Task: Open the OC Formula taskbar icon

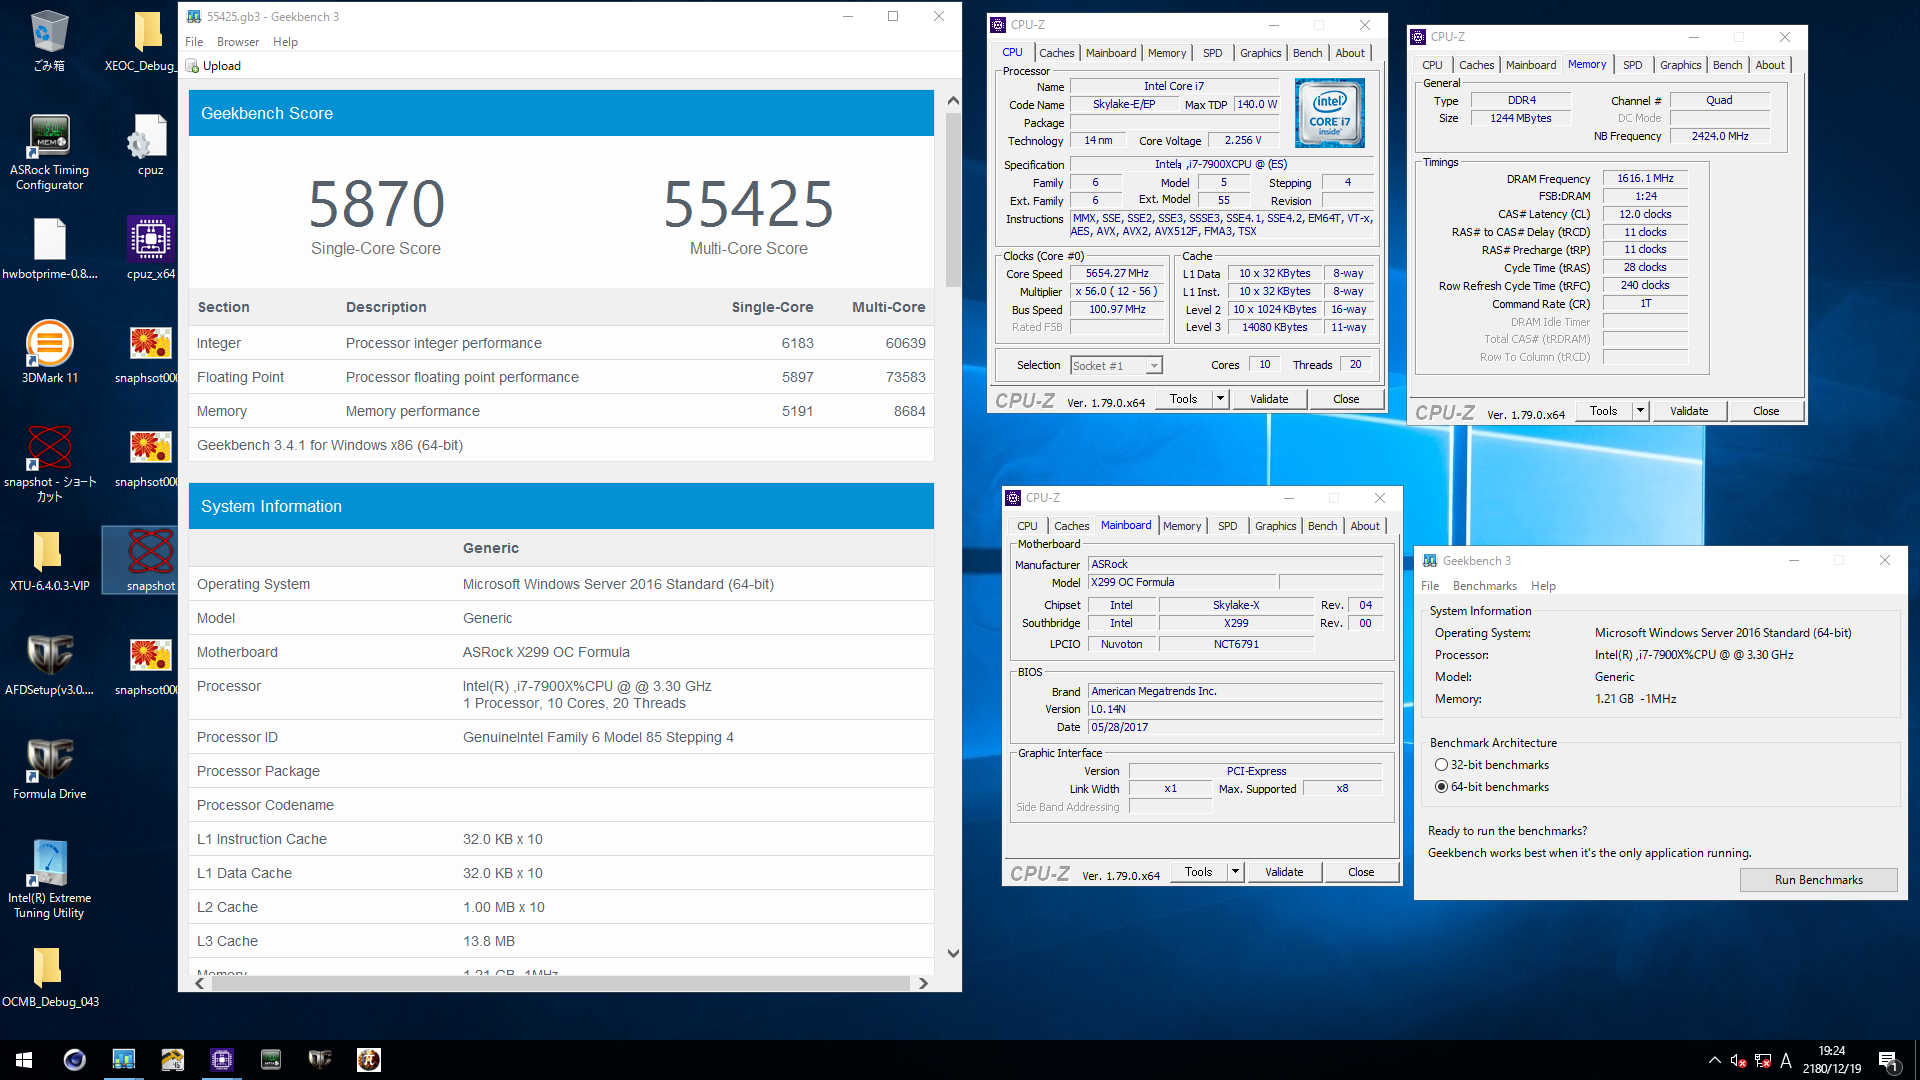Action: 319,1060
